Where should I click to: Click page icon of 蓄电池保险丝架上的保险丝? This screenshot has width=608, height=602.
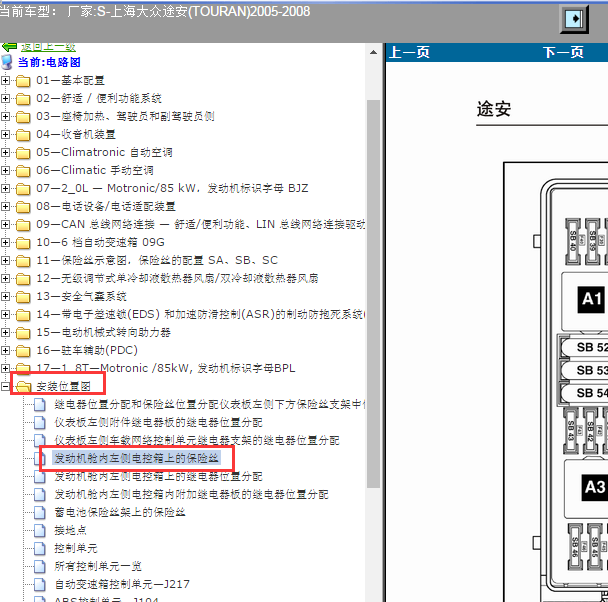[40, 512]
